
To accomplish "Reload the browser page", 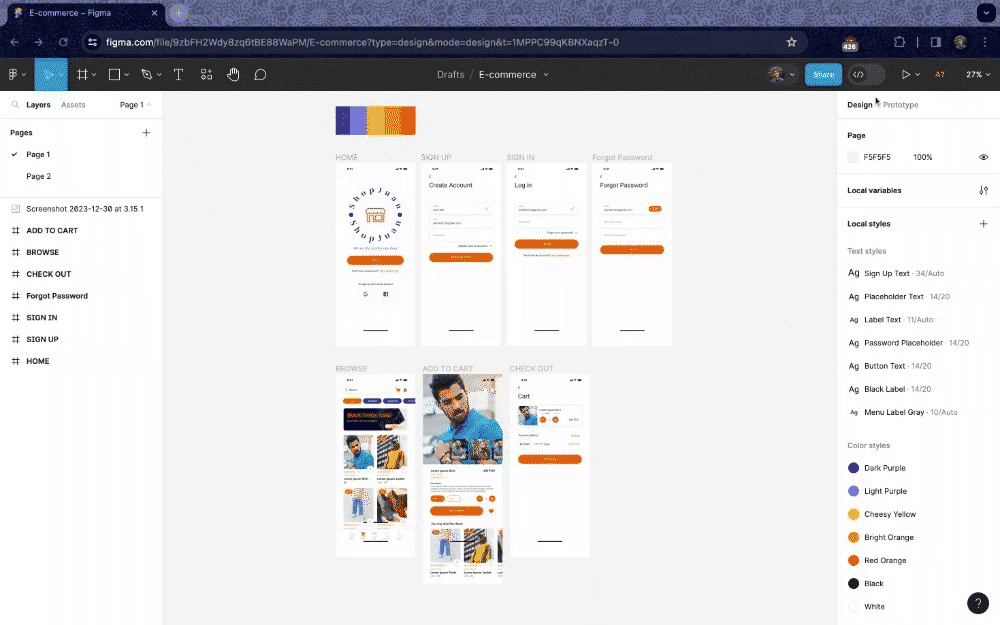I will point(63,42).
